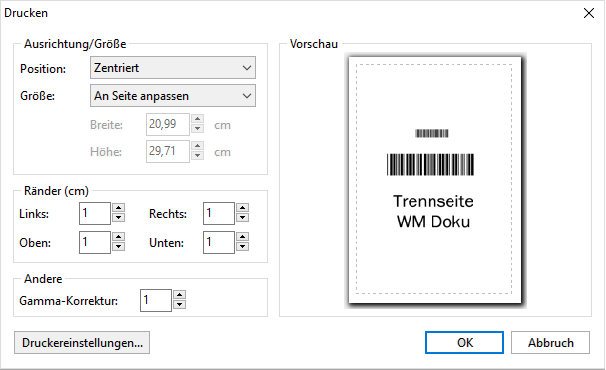Open the Position dropdown set to Zentriert
Screen dimensions: 606x370
(x=173, y=68)
